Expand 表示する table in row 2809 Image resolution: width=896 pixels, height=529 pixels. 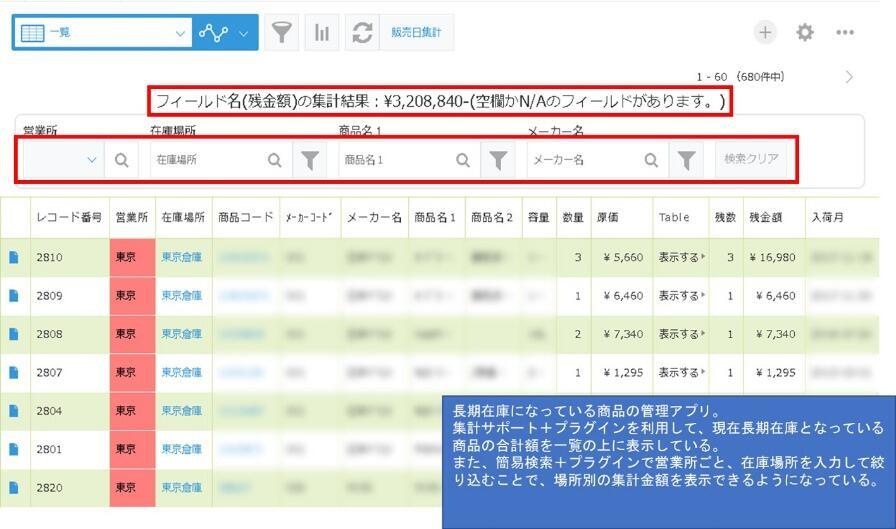(681, 295)
